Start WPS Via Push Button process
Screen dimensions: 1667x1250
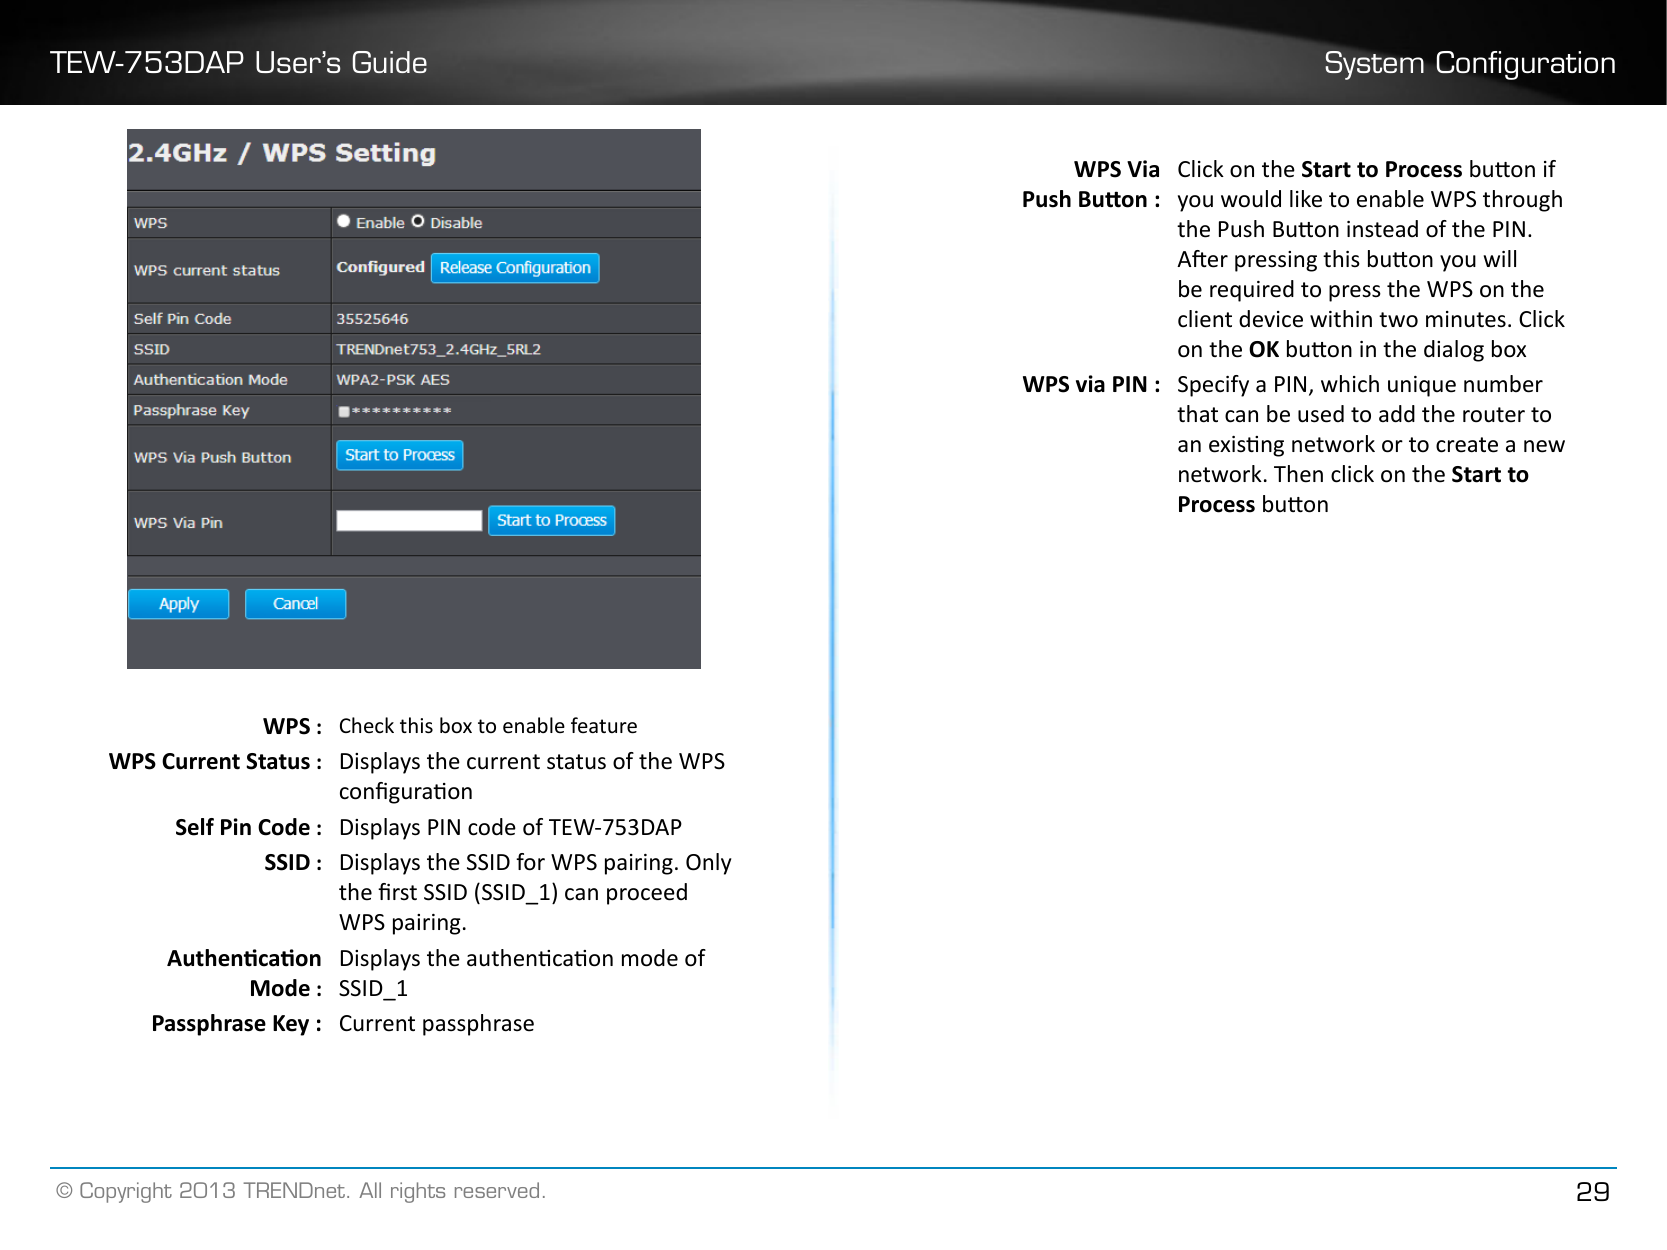click(400, 455)
